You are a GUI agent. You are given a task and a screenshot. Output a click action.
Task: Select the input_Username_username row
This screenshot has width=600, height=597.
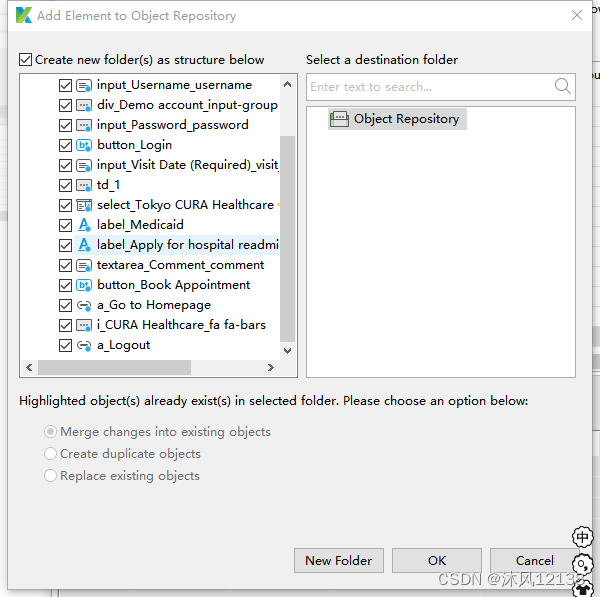(174, 85)
